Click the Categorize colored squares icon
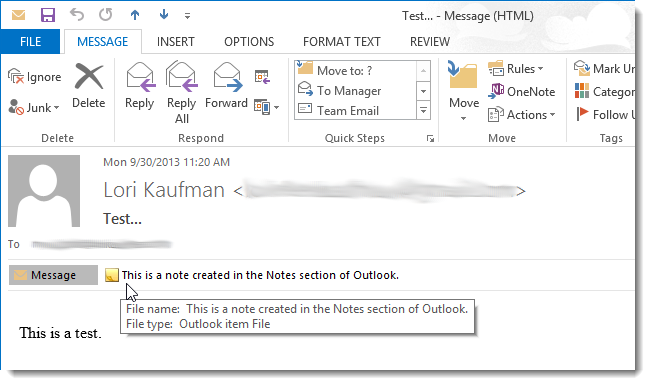The height and width of the screenshot is (385, 650). tap(582, 91)
